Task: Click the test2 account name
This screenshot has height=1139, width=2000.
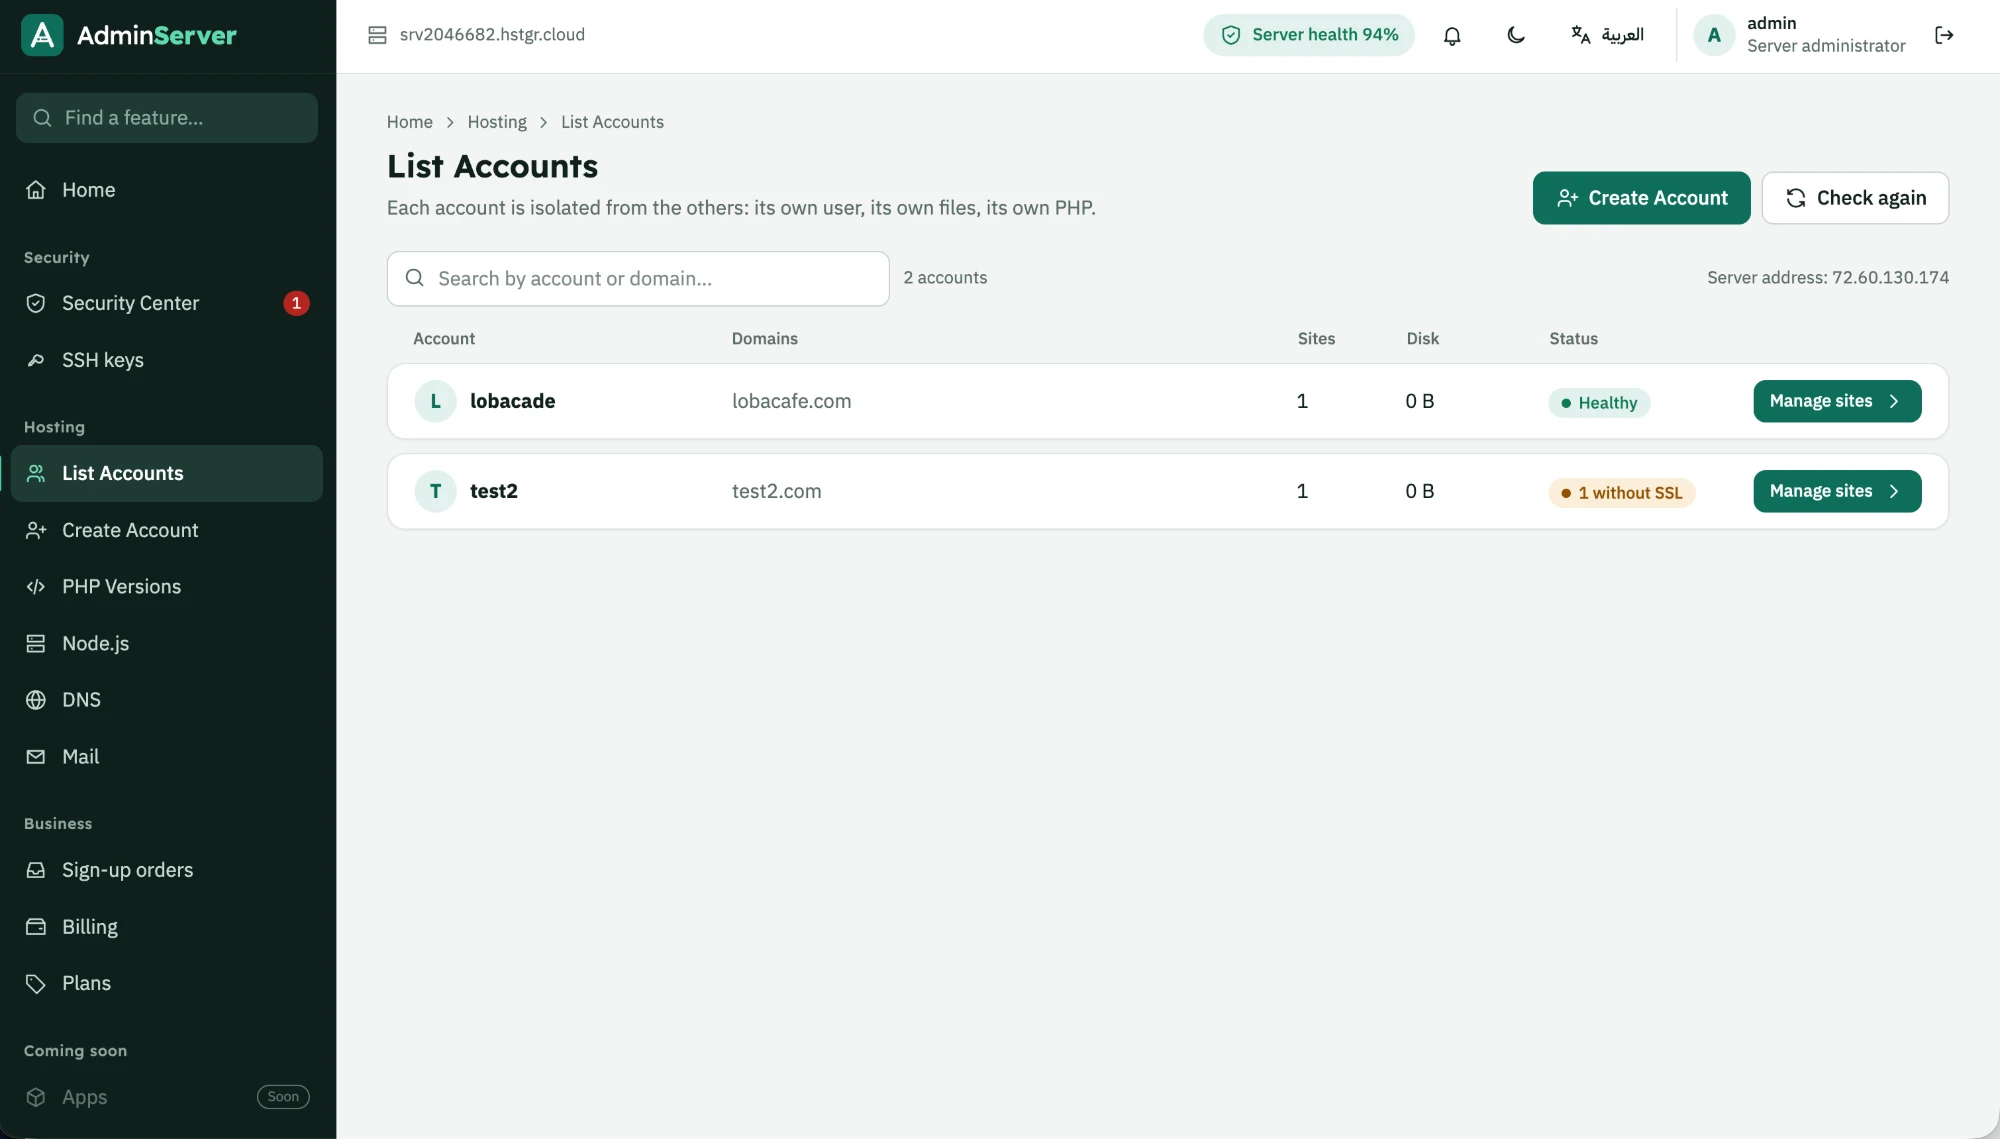Action: tap(494, 491)
